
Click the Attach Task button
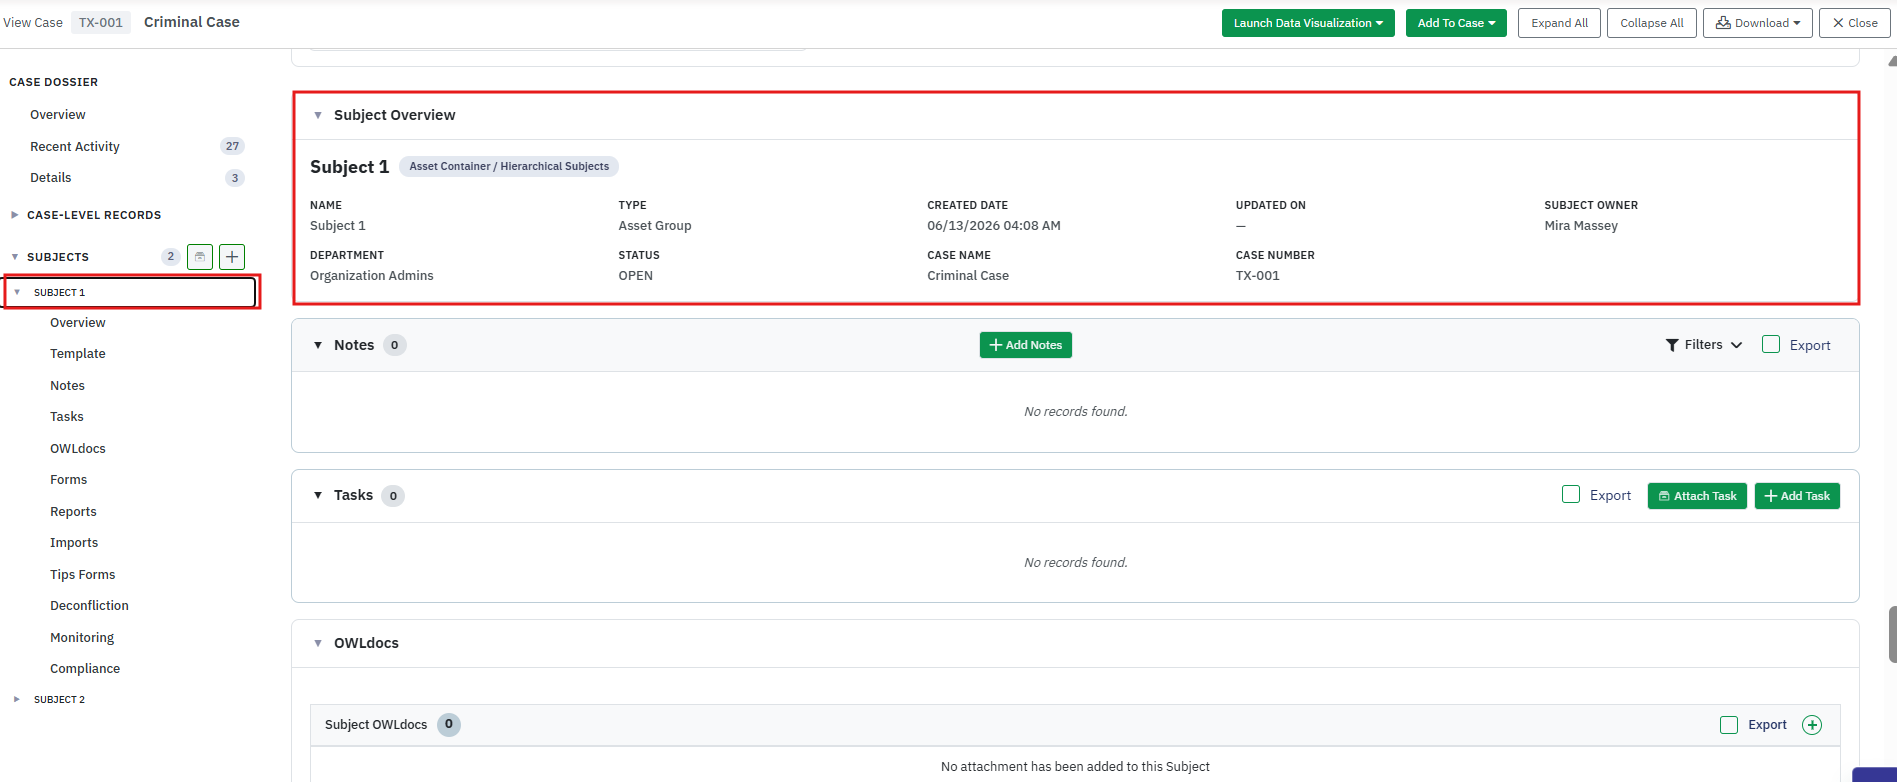1697,496
